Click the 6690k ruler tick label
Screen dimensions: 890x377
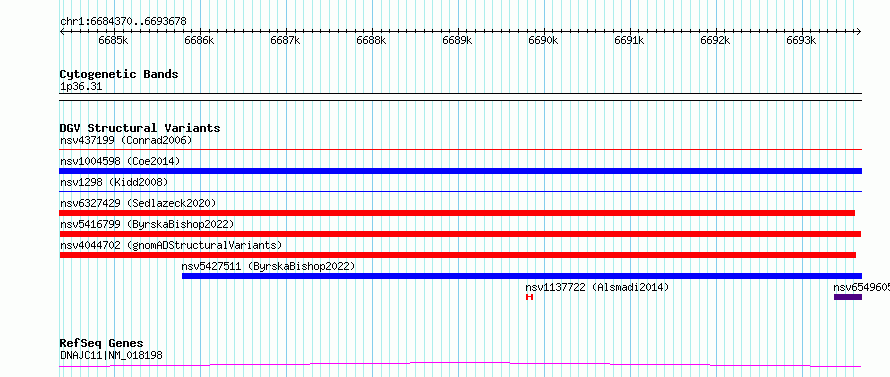[x=544, y=40]
